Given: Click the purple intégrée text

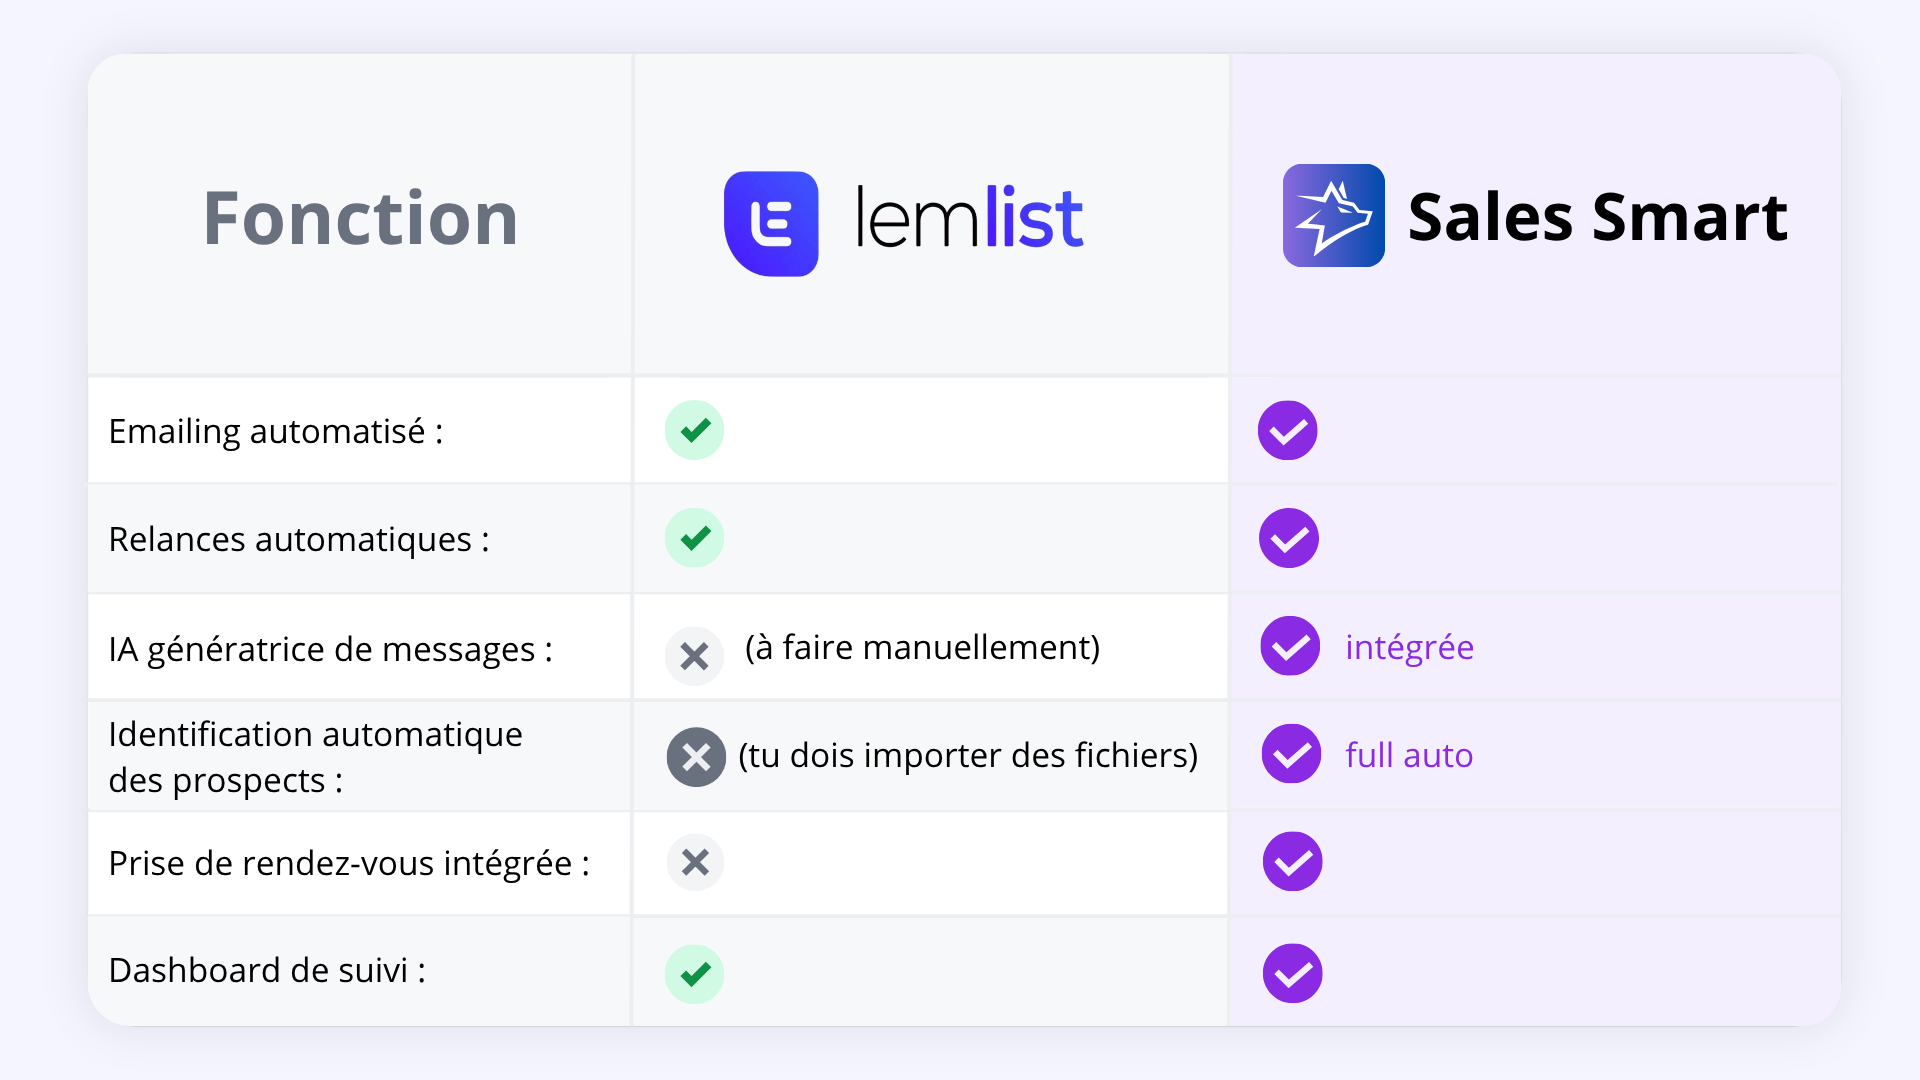Looking at the screenshot, I should 1409,648.
